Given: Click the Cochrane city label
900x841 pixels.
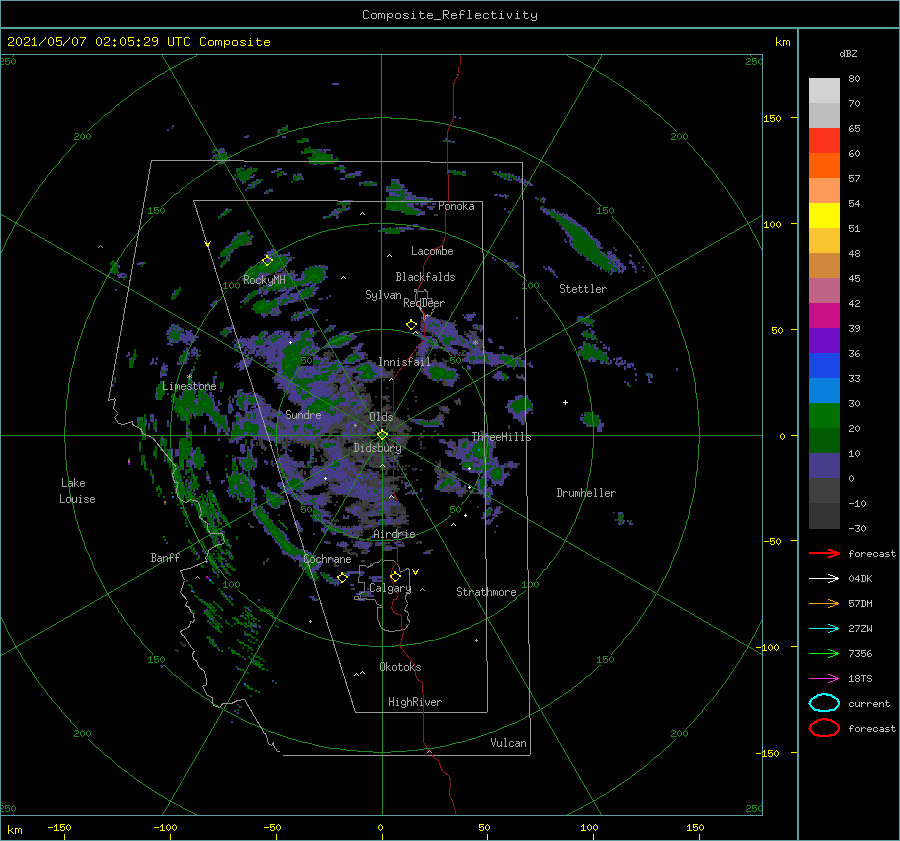Looking at the screenshot, I should (327, 559).
